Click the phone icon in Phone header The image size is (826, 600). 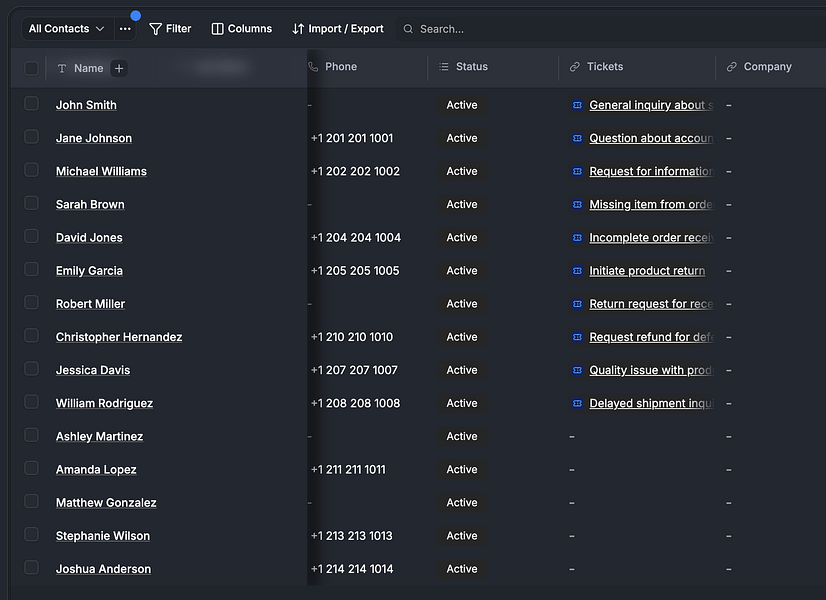tap(313, 67)
